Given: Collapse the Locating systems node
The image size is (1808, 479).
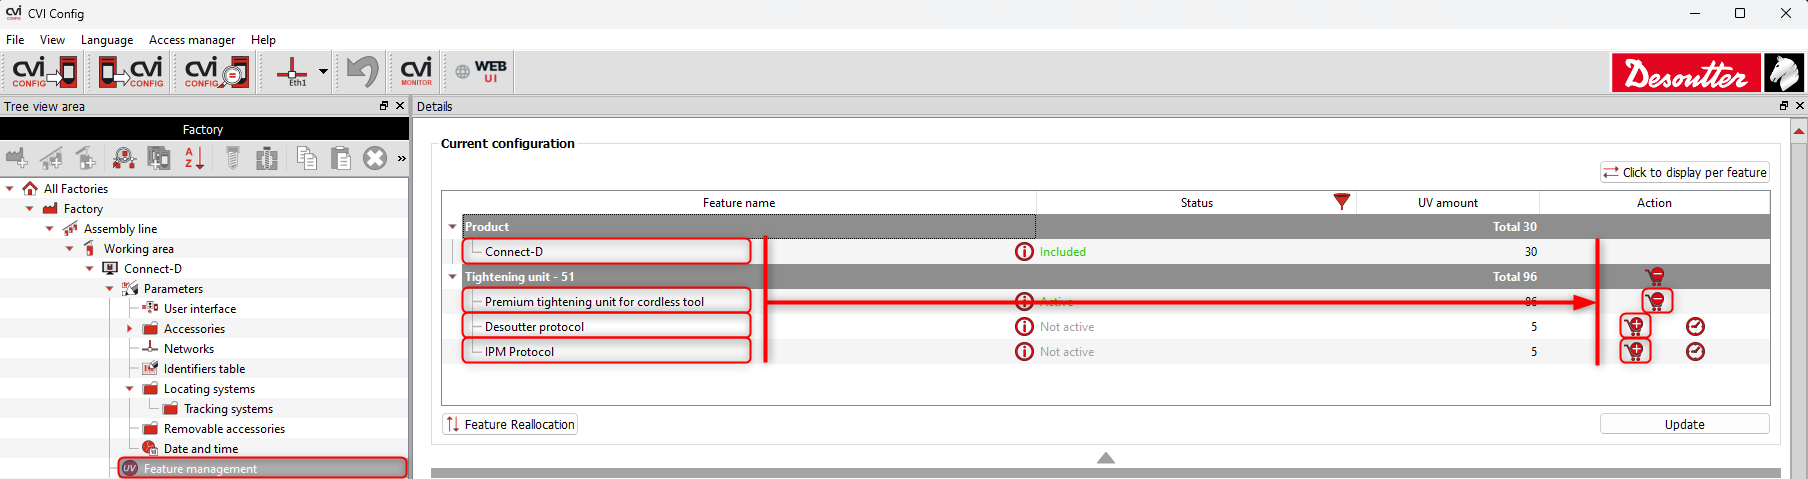Looking at the screenshot, I should click(x=130, y=388).
